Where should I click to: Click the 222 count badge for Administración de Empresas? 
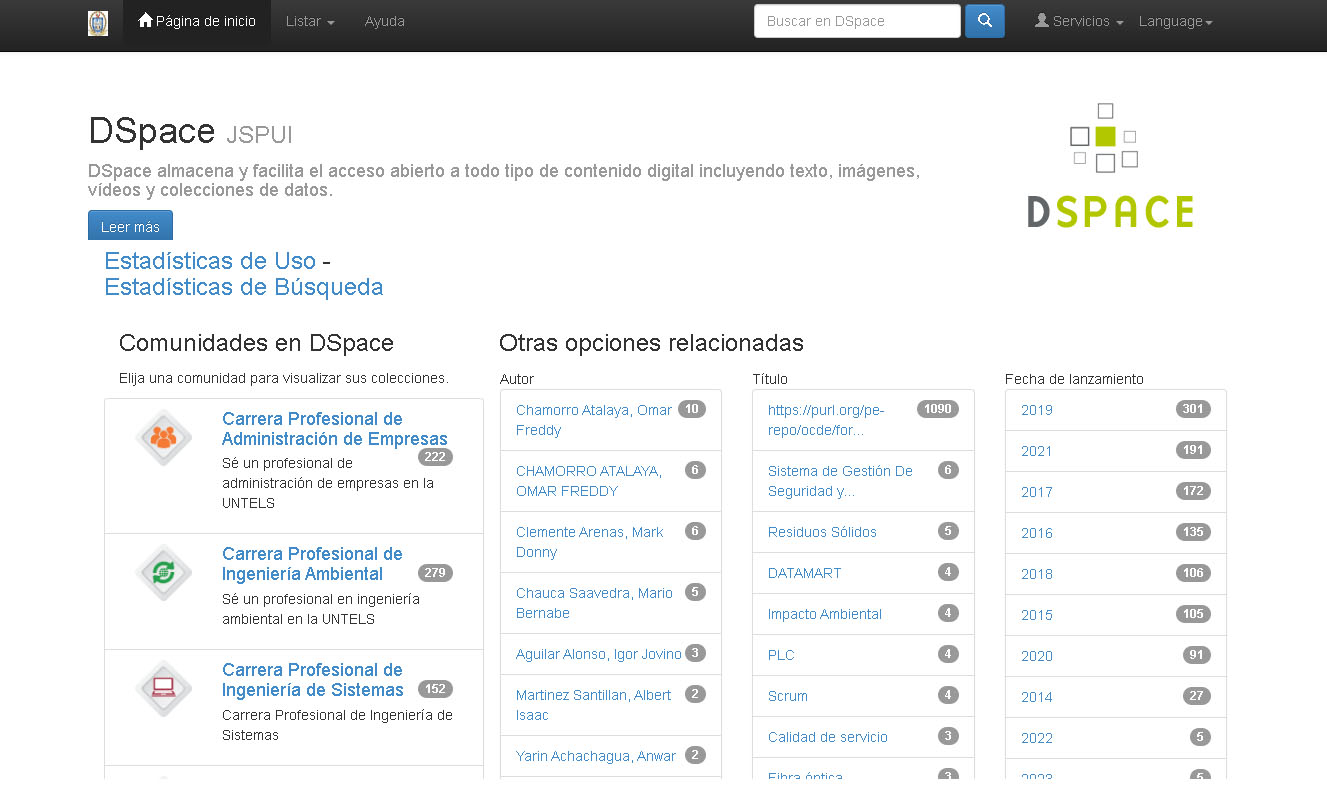pyautogui.click(x=435, y=457)
